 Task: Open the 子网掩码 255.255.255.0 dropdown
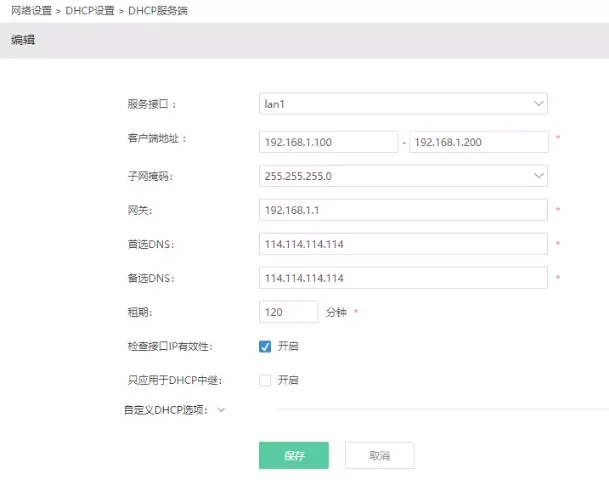pos(403,176)
